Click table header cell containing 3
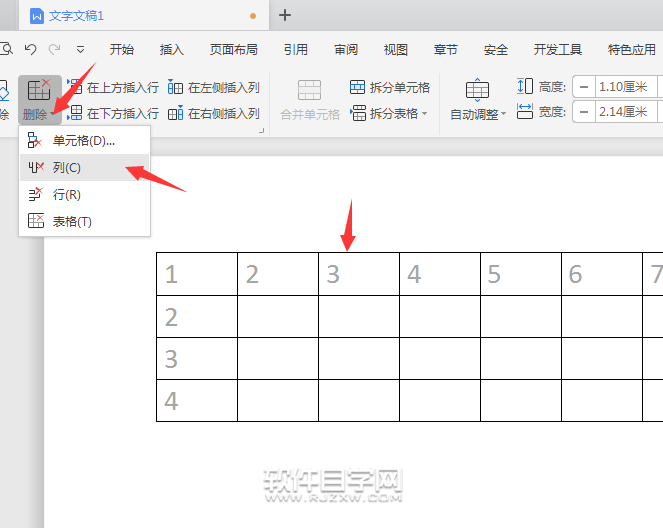Image resolution: width=663 pixels, height=528 pixels. pyautogui.click(x=359, y=274)
